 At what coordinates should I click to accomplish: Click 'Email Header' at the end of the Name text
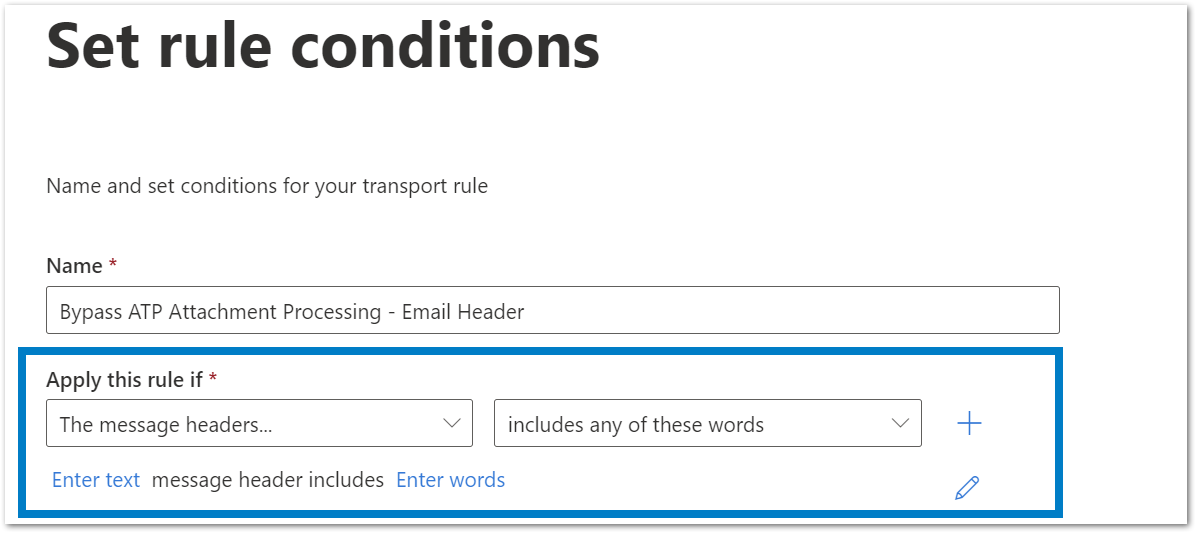point(473,311)
